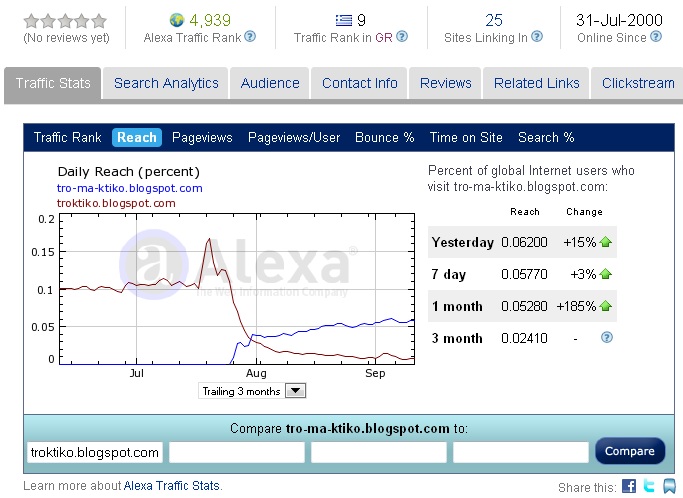
Task: Select the Search % chart option
Action: [546, 138]
